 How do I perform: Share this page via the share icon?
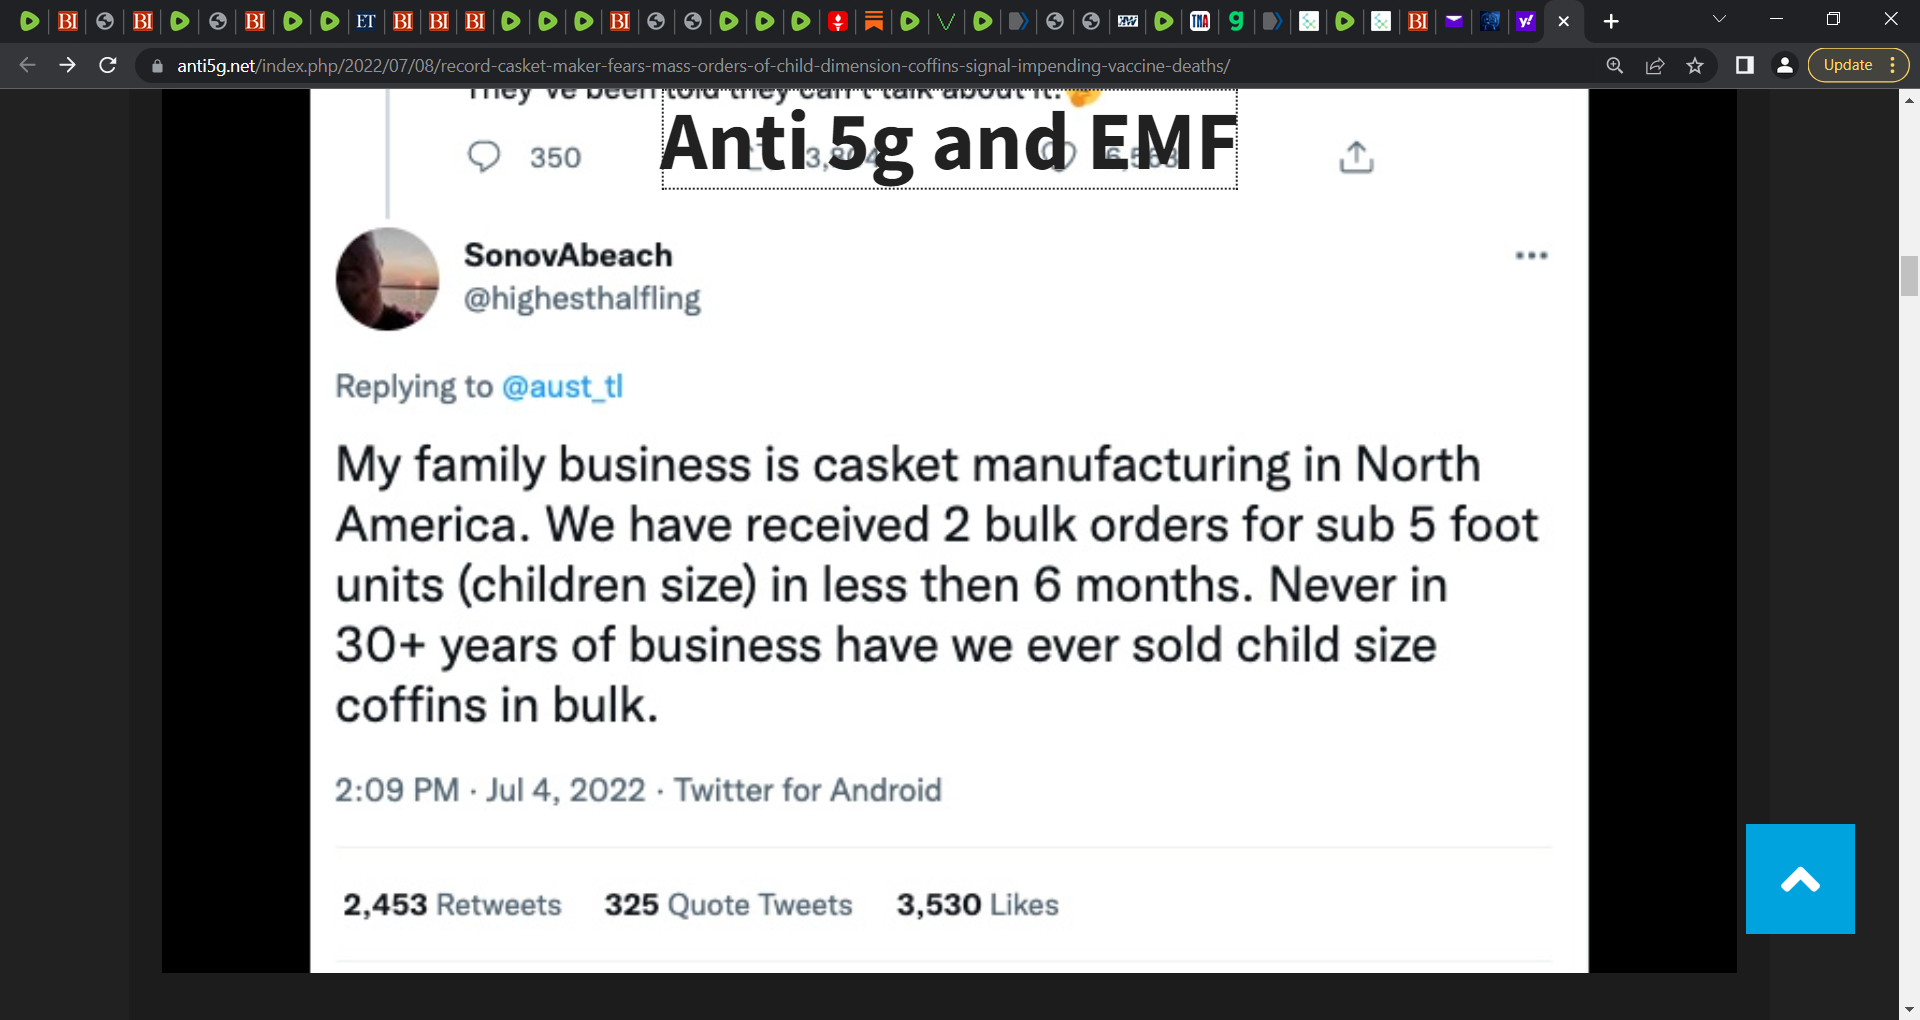pyautogui.click(x=1655, y=65)
